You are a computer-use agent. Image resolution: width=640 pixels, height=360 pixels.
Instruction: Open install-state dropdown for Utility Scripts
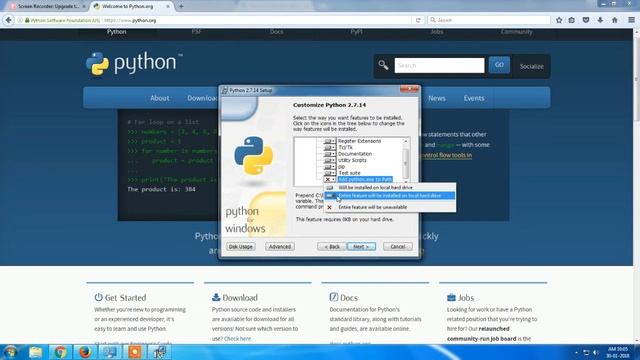329,160
